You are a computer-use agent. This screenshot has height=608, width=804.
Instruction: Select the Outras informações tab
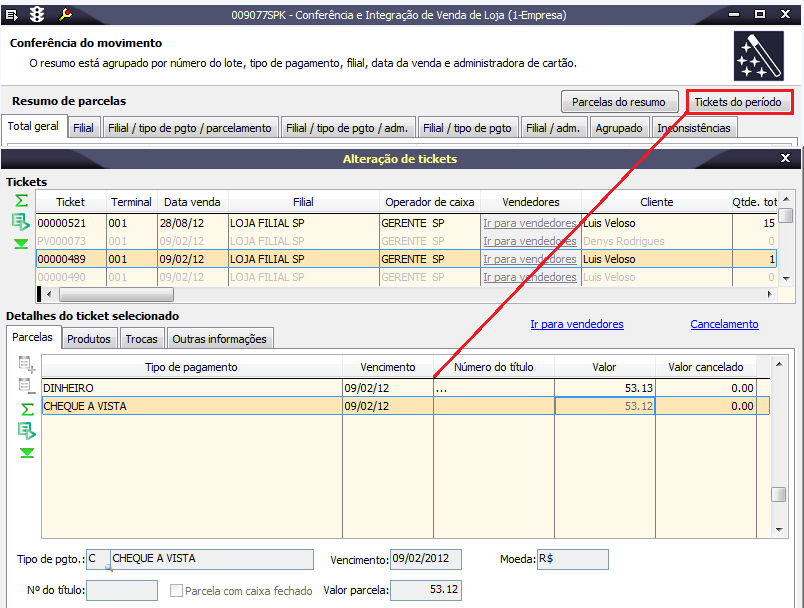click(219, 339)
